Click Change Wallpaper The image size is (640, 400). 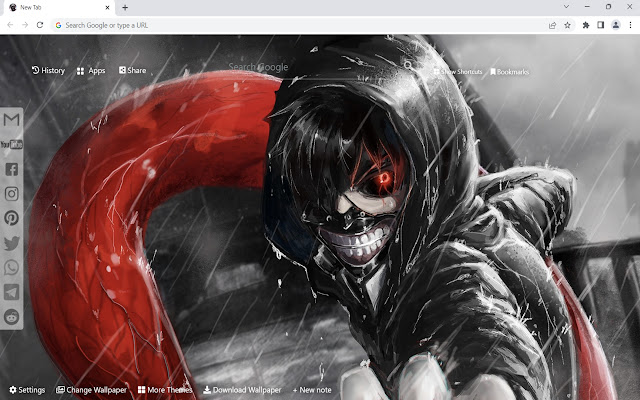tap(91, 390)
